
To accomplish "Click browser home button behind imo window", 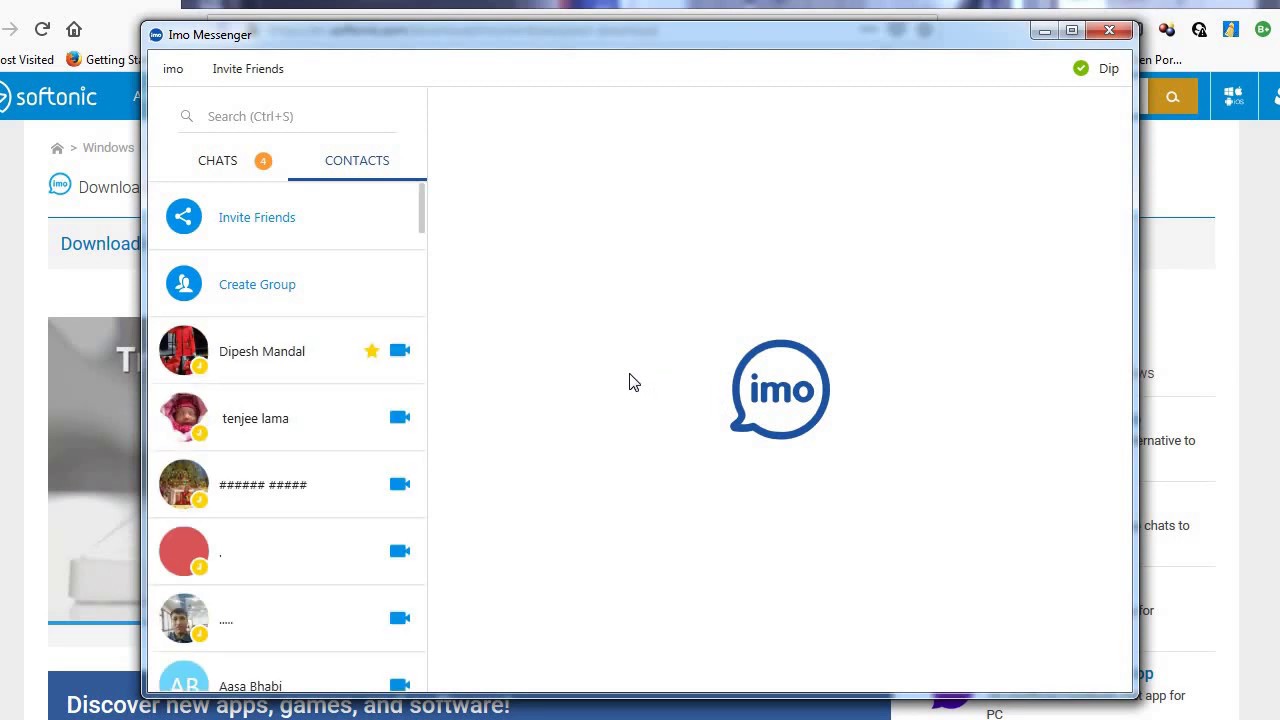I will pos(74,29).
